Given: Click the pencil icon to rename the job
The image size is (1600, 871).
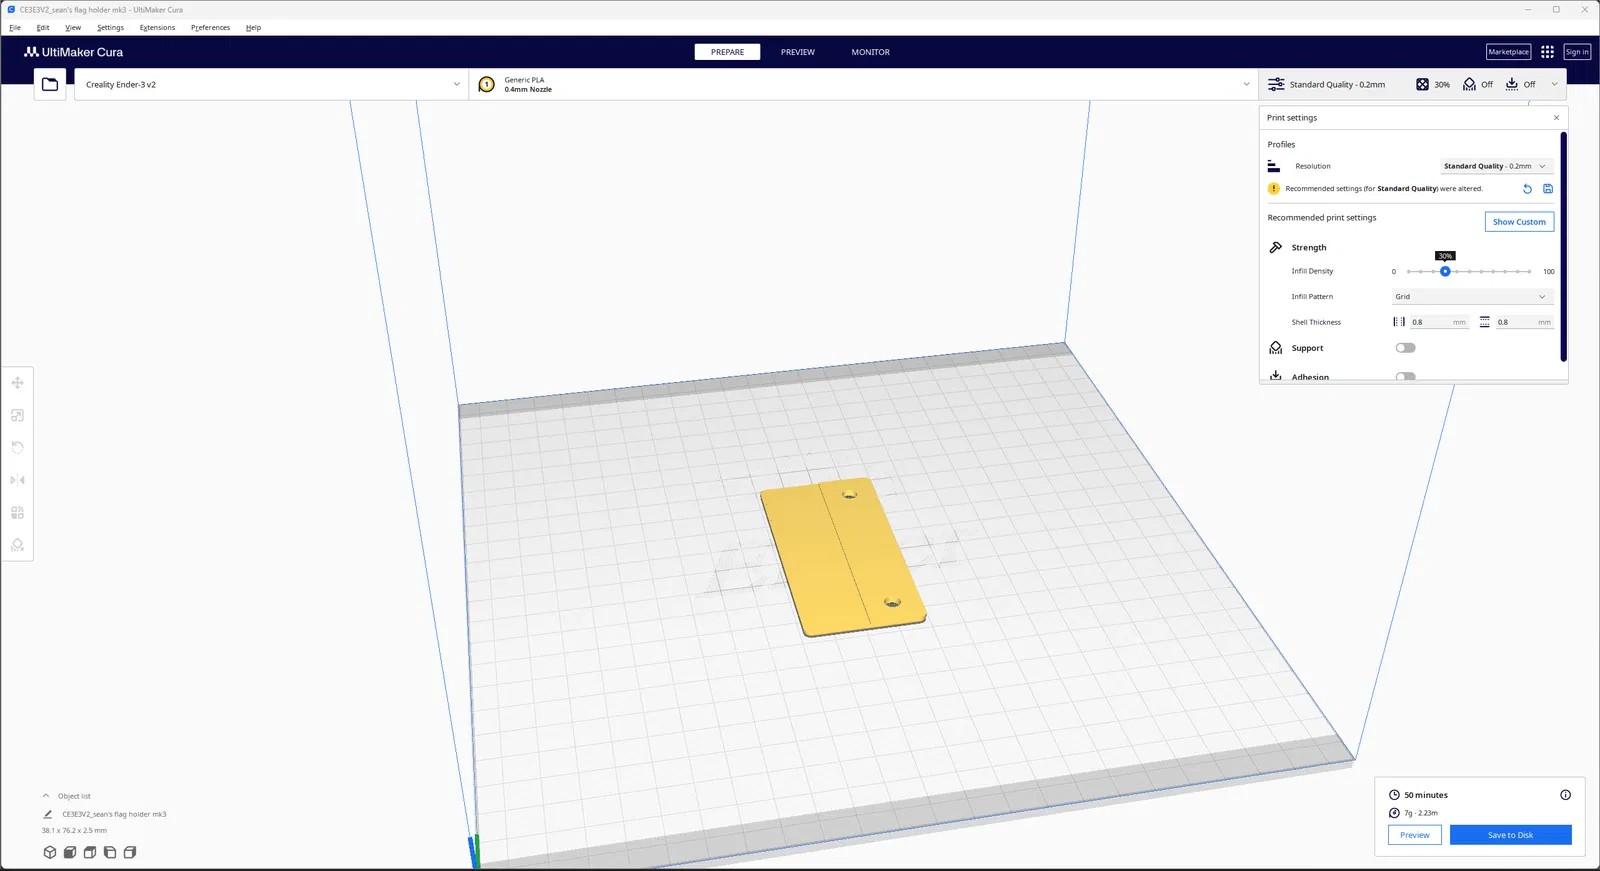Looking at the screenshot, I should [x=47, y=814].
